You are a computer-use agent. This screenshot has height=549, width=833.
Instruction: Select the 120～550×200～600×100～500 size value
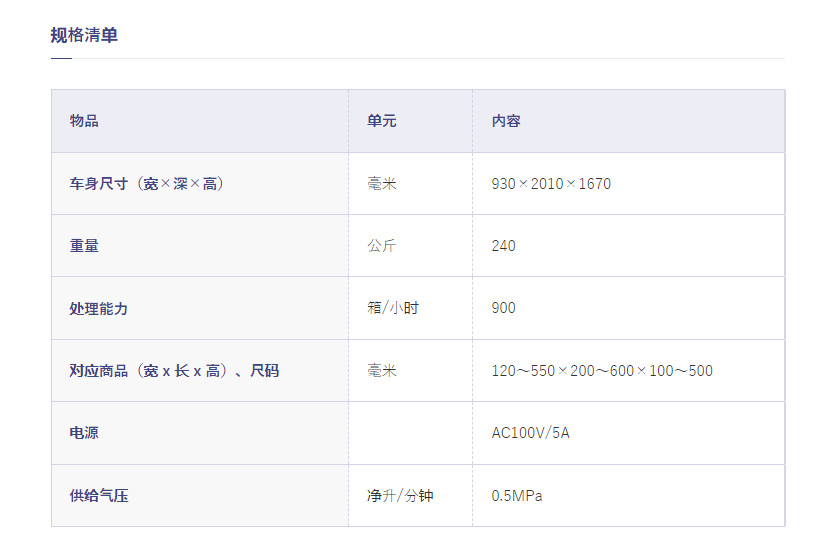tap(602, 371)
